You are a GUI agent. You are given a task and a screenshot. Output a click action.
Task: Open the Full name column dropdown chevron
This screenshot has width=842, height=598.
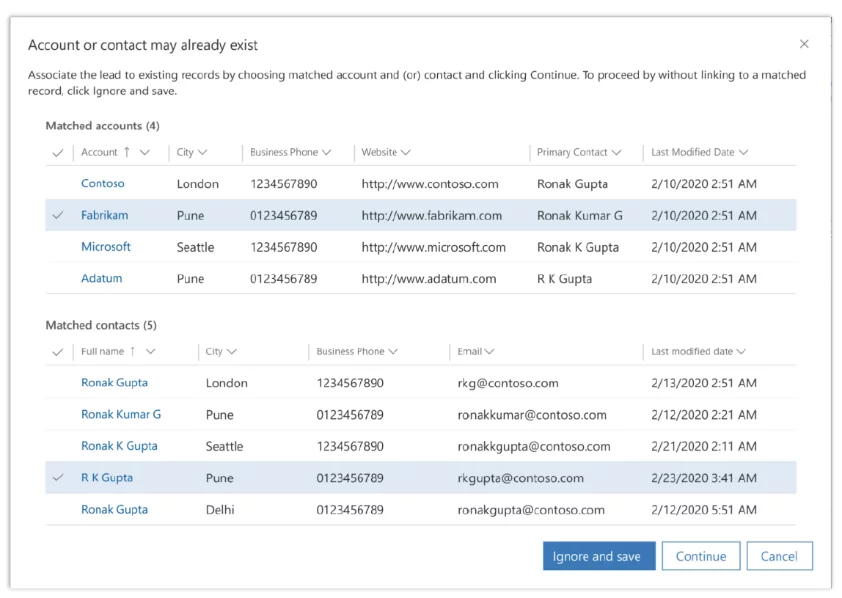[150, 352]
